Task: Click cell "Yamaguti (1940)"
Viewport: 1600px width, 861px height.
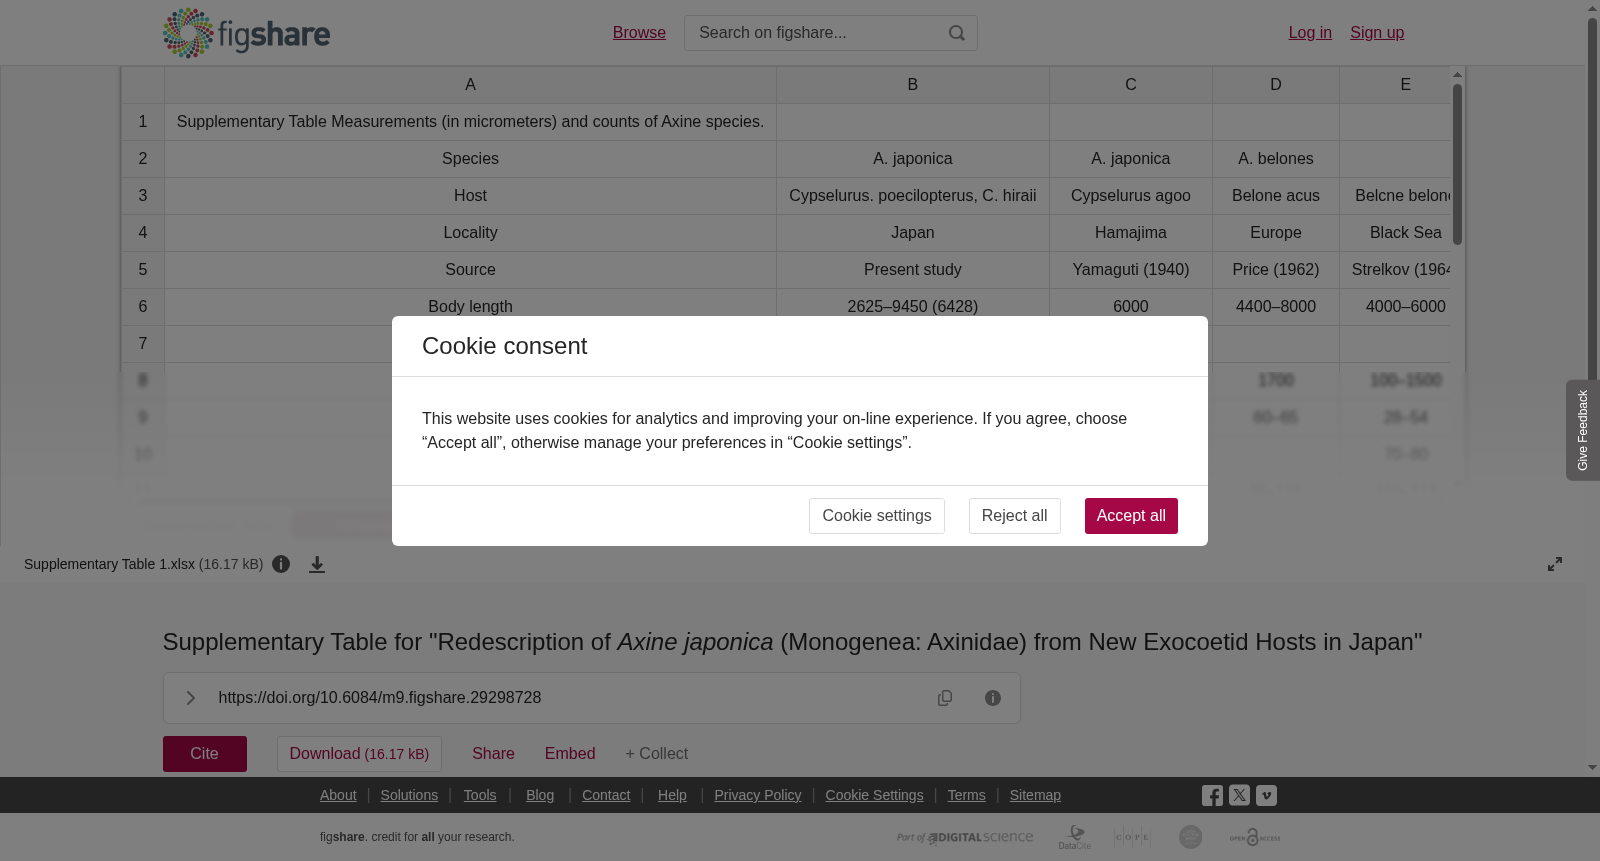Action: (1131, 270)
